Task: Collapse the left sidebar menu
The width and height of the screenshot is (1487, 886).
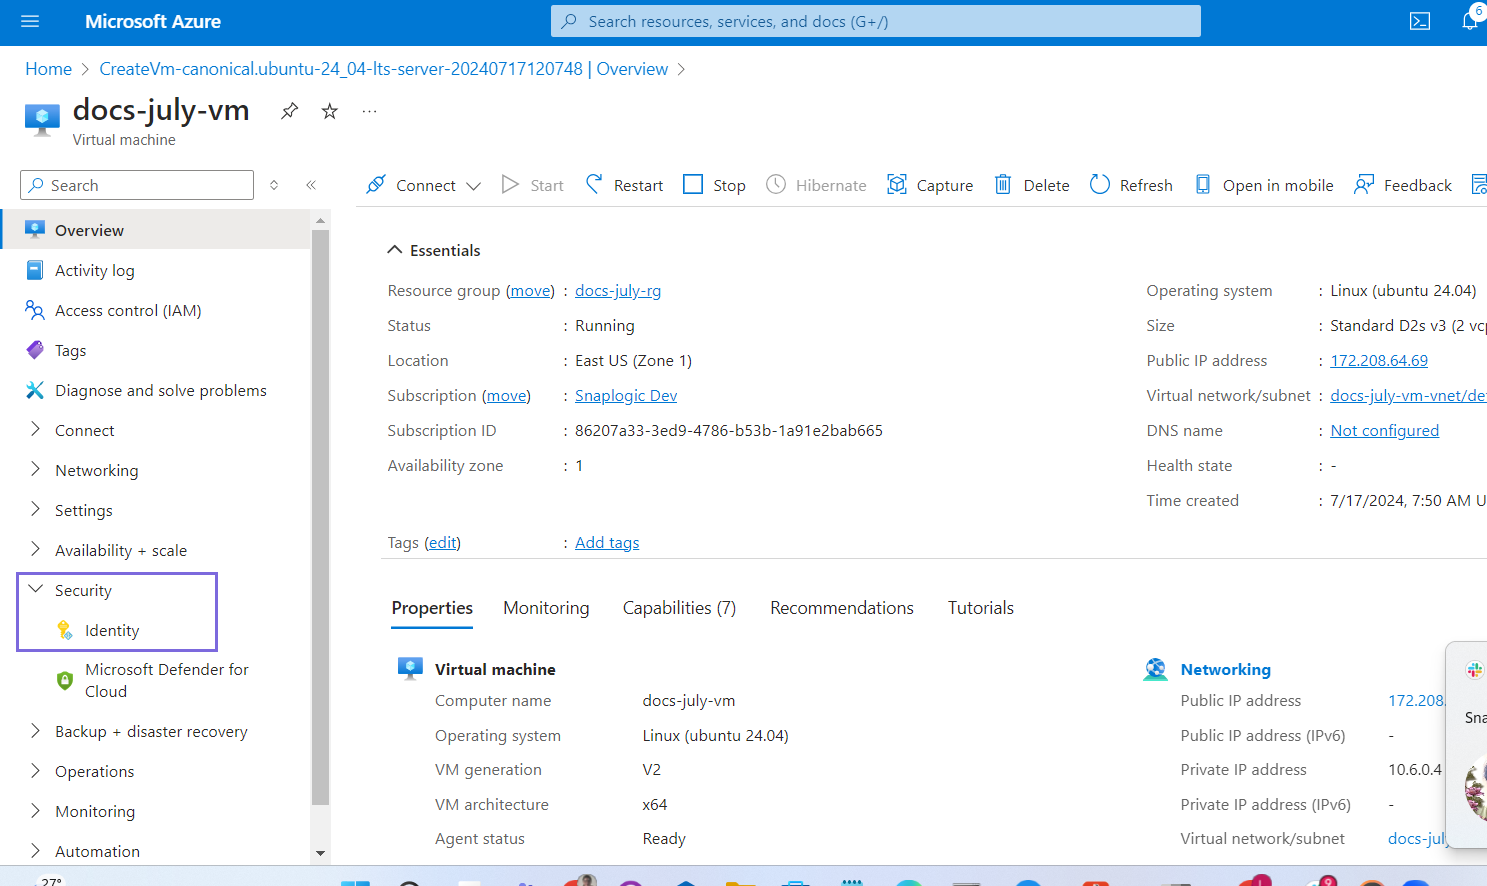Action: pyautogui.click(x=311, y=185)
